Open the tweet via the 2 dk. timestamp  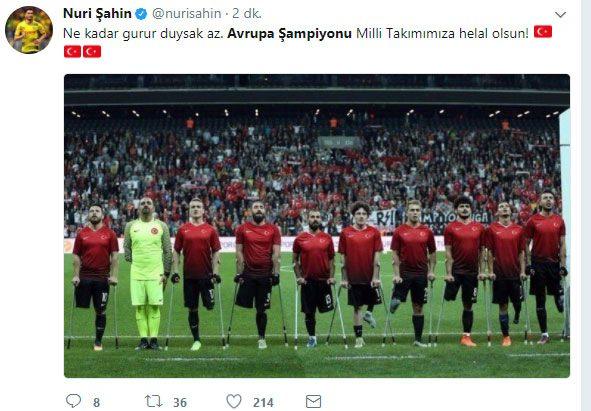[x=247, y=14]
